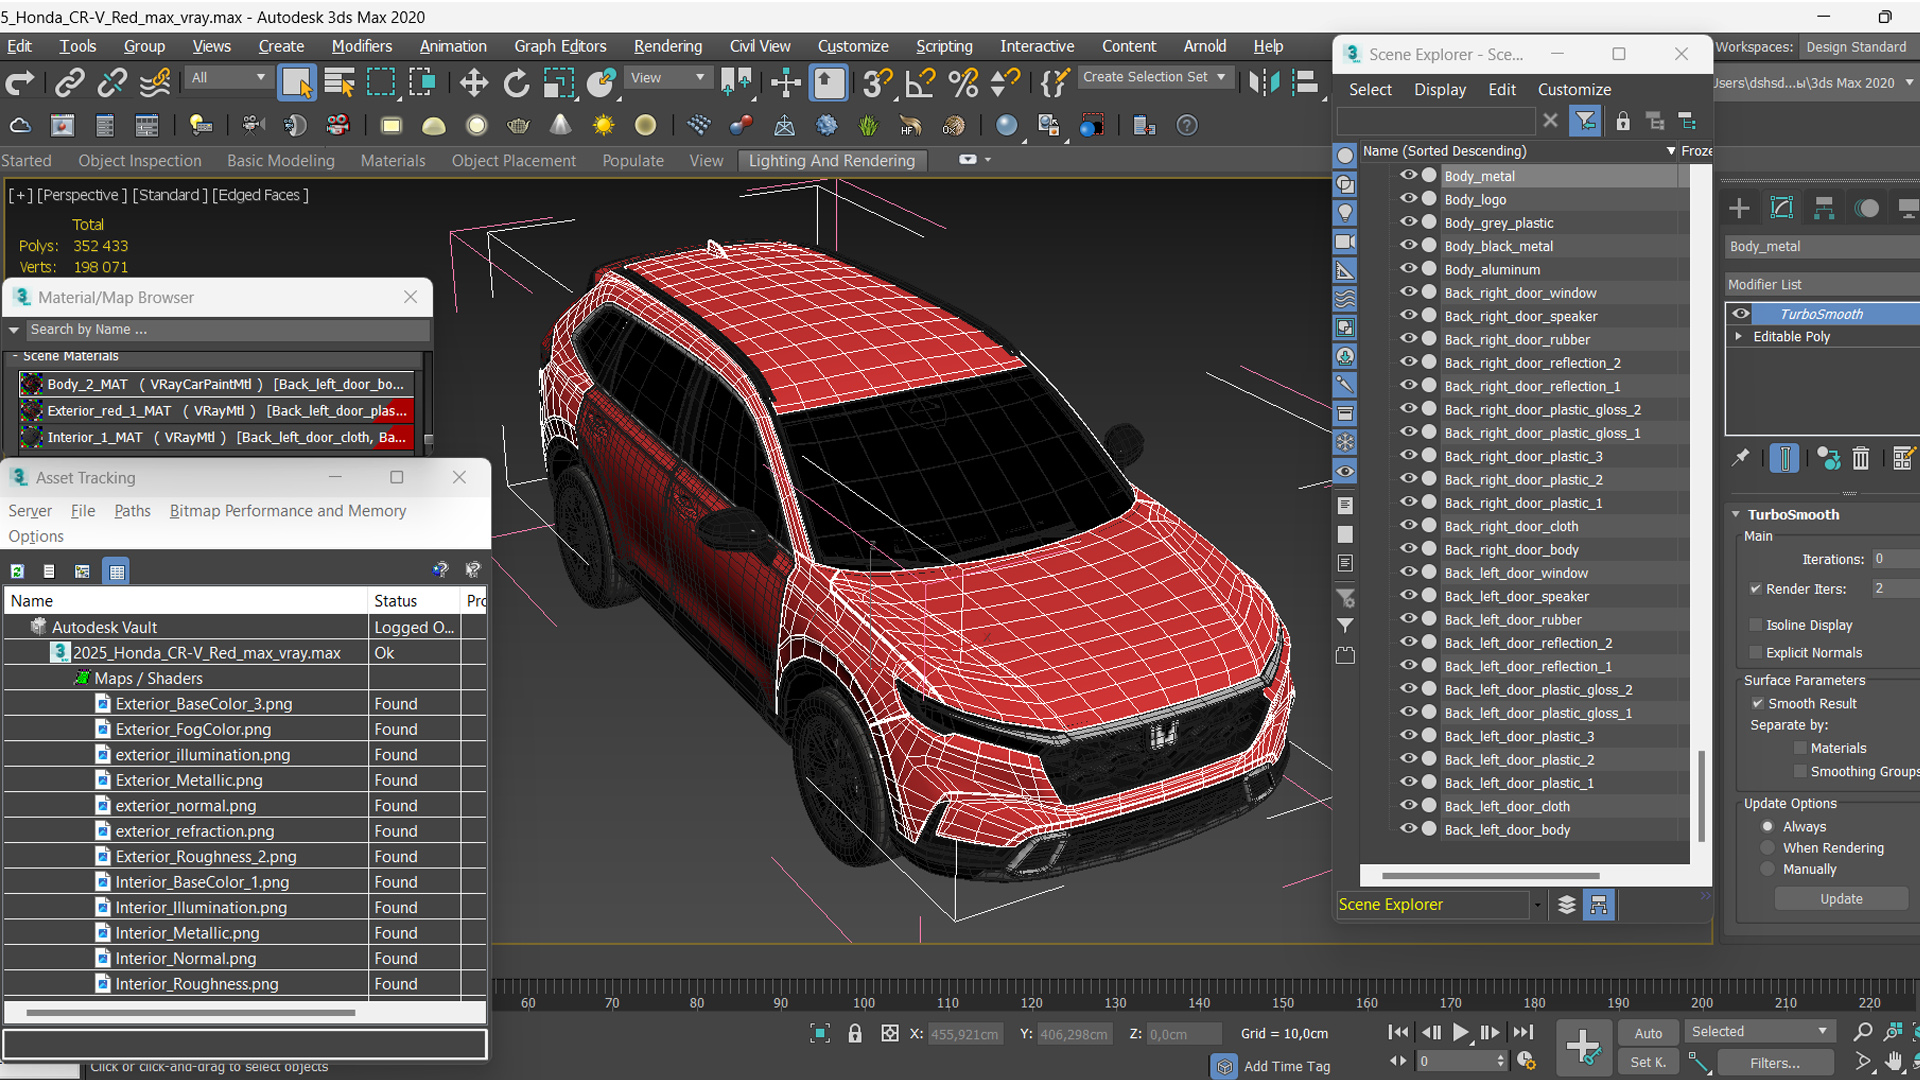Hide Back_left_door_cloth using its eye

pyautogui.click(x=1408, y=805)
